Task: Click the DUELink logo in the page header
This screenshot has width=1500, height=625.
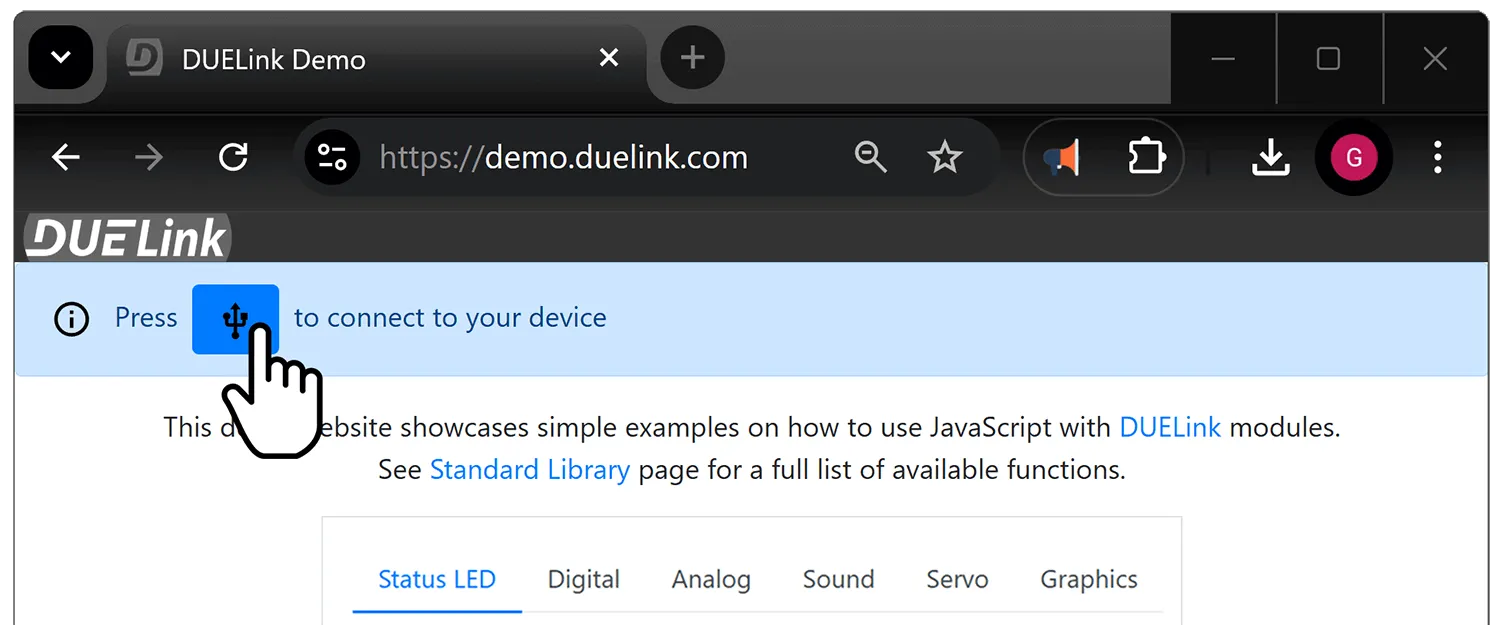Action: [x=125, y=237]
